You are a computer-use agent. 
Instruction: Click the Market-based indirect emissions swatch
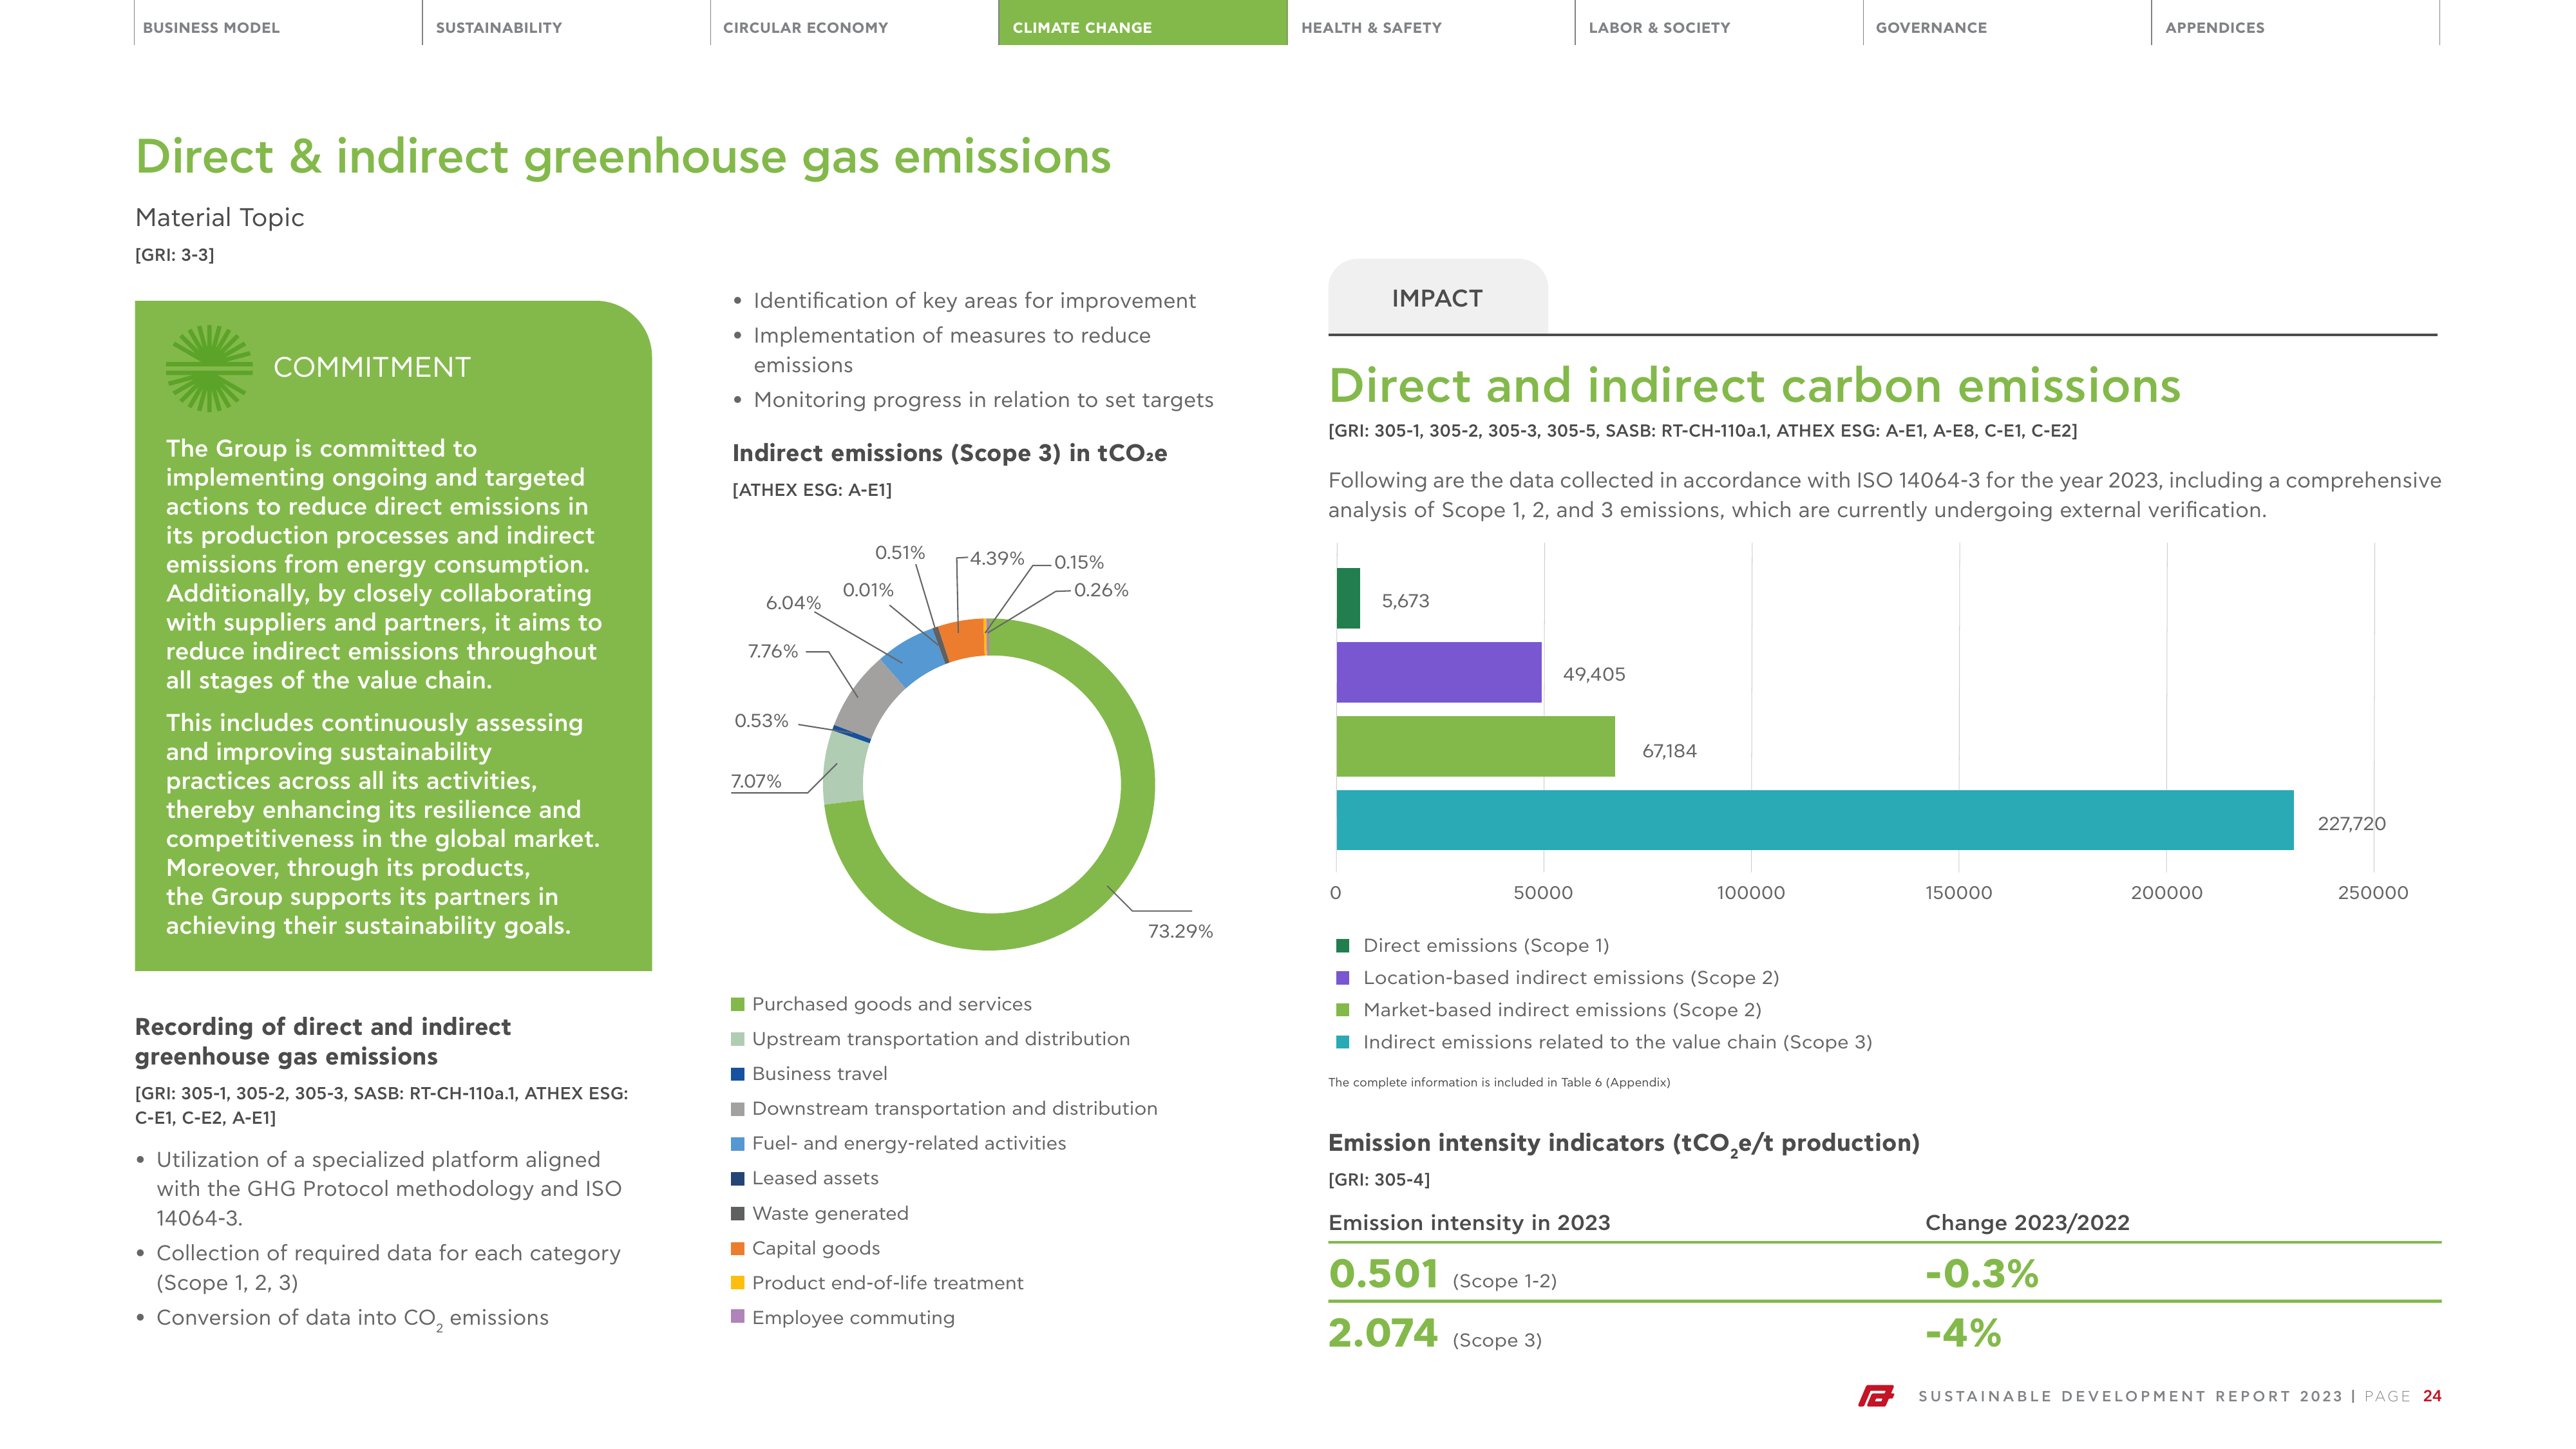tap(1343, 1010)
